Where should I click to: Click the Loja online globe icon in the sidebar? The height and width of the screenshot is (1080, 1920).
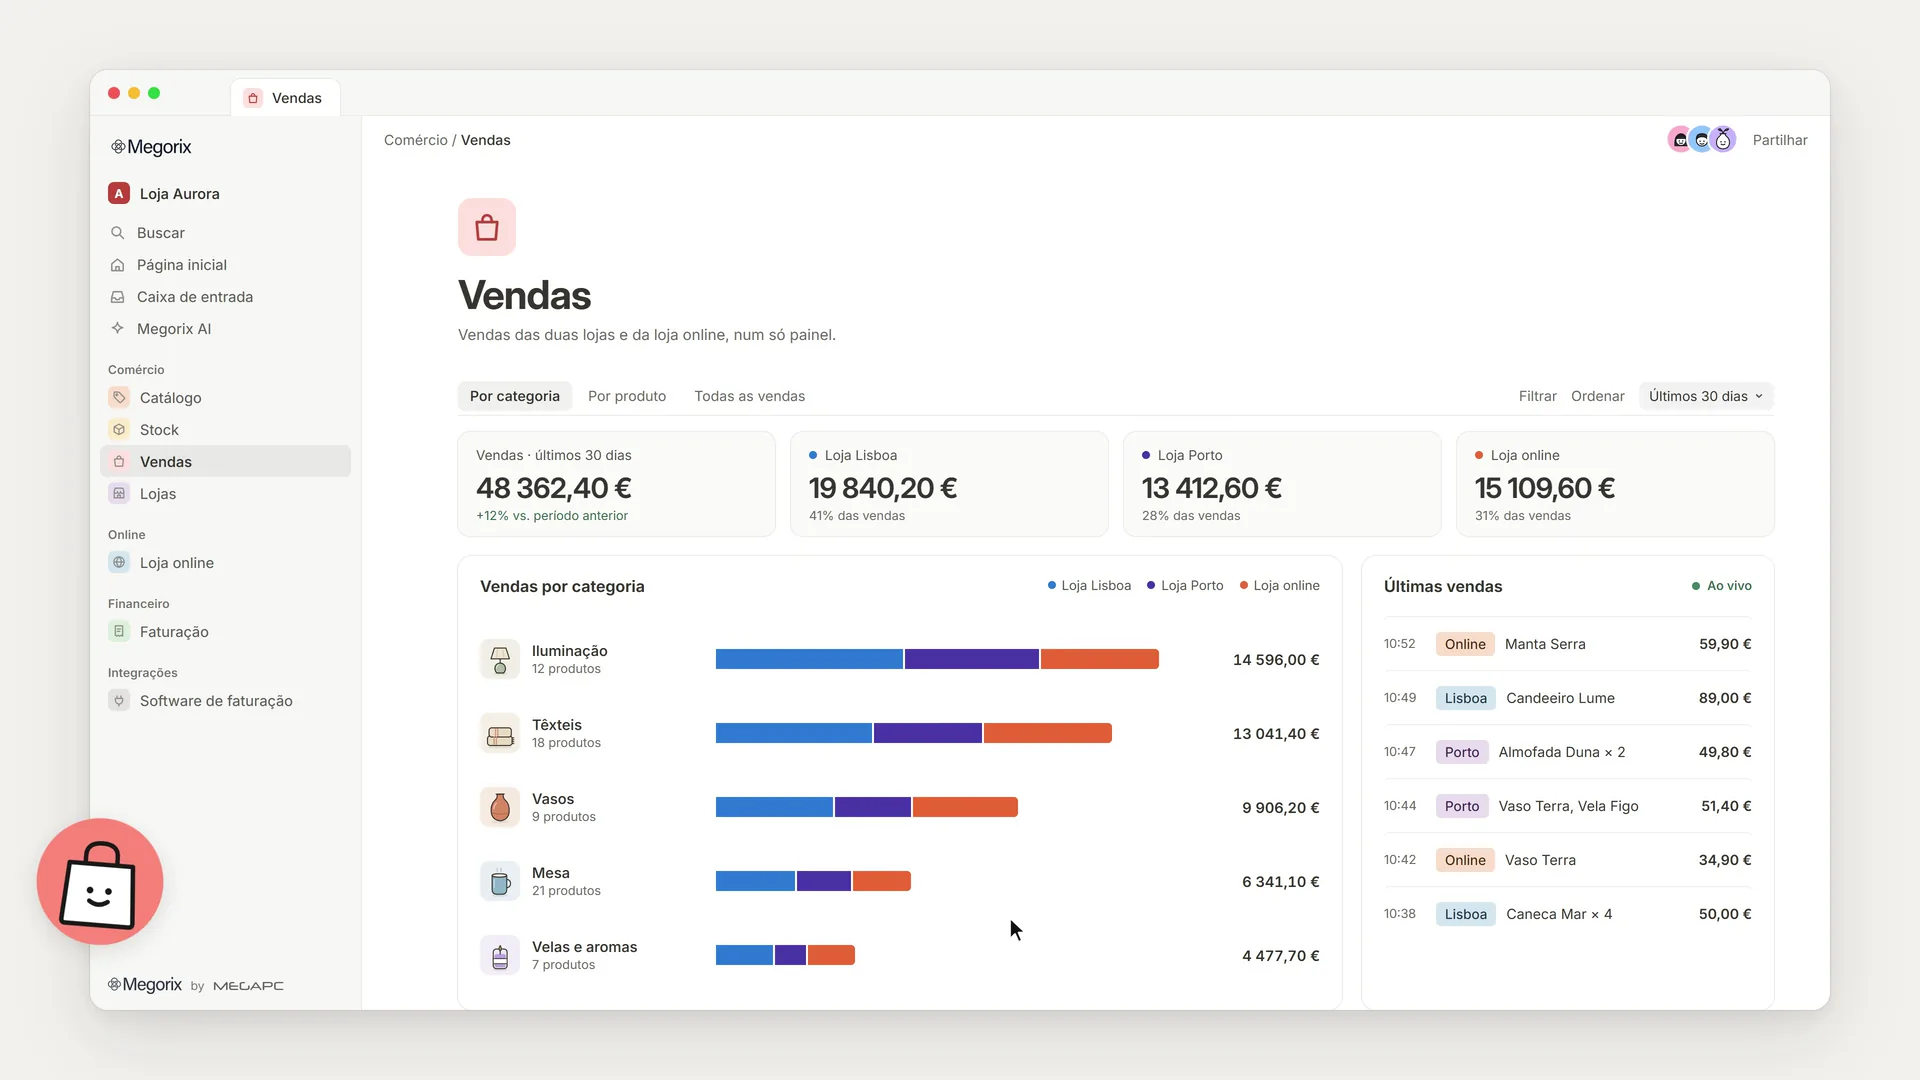119,563
